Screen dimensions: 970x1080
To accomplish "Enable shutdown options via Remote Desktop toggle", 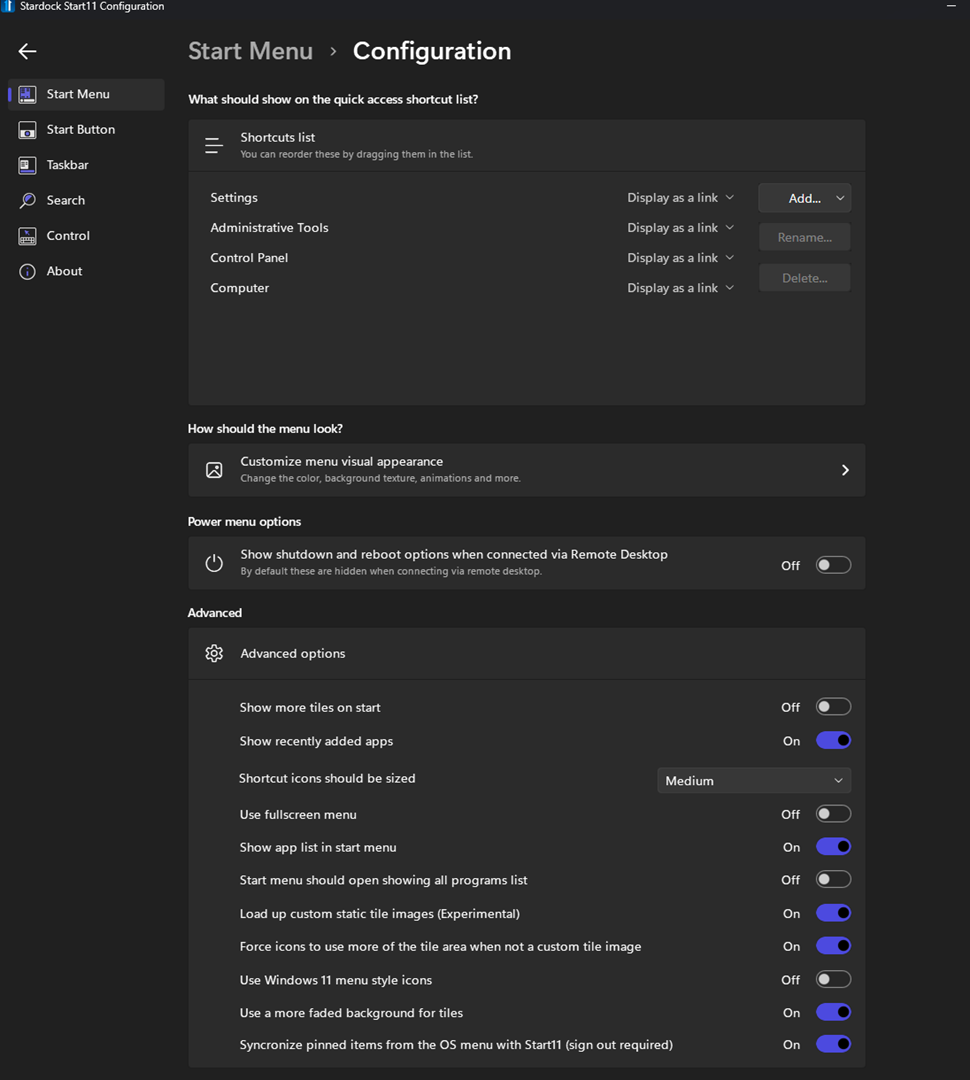I will tap(833, 565).
